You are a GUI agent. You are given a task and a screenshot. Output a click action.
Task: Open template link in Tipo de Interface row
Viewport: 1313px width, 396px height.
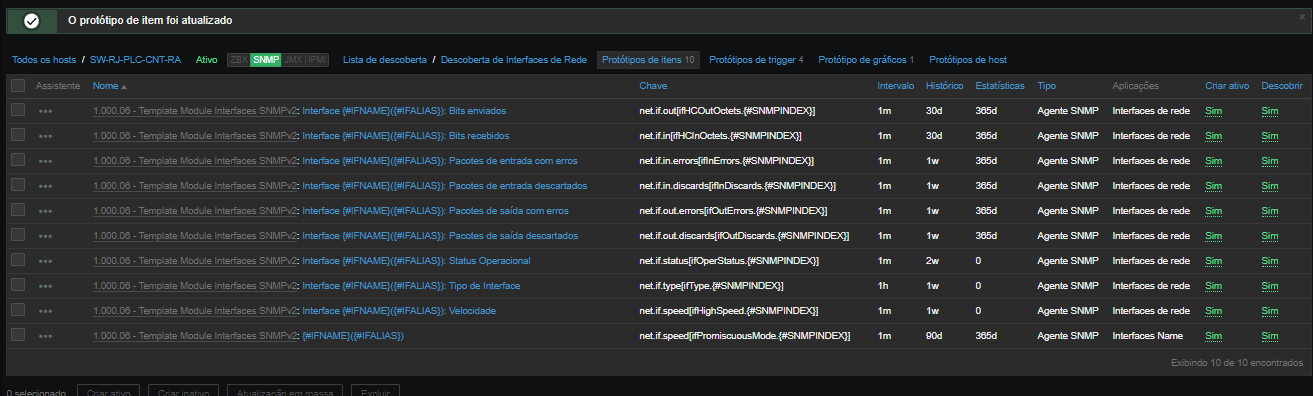coord(195,286)
